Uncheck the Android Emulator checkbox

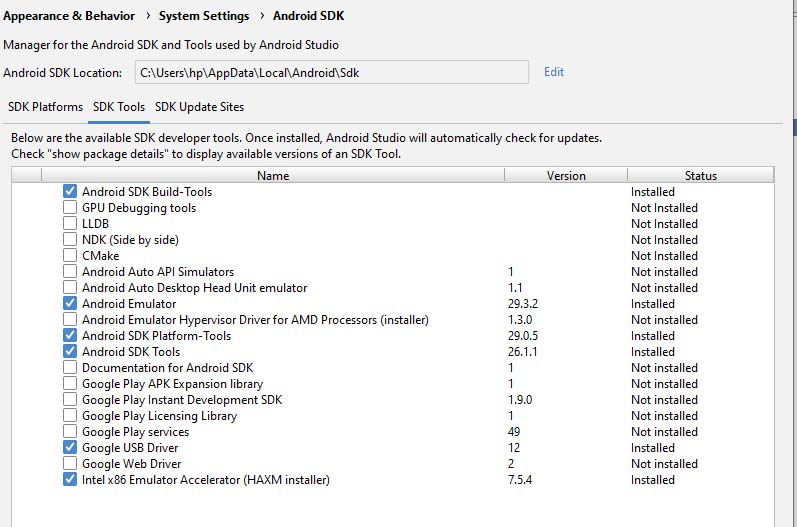pyautogui.click(x=70, y=304)
